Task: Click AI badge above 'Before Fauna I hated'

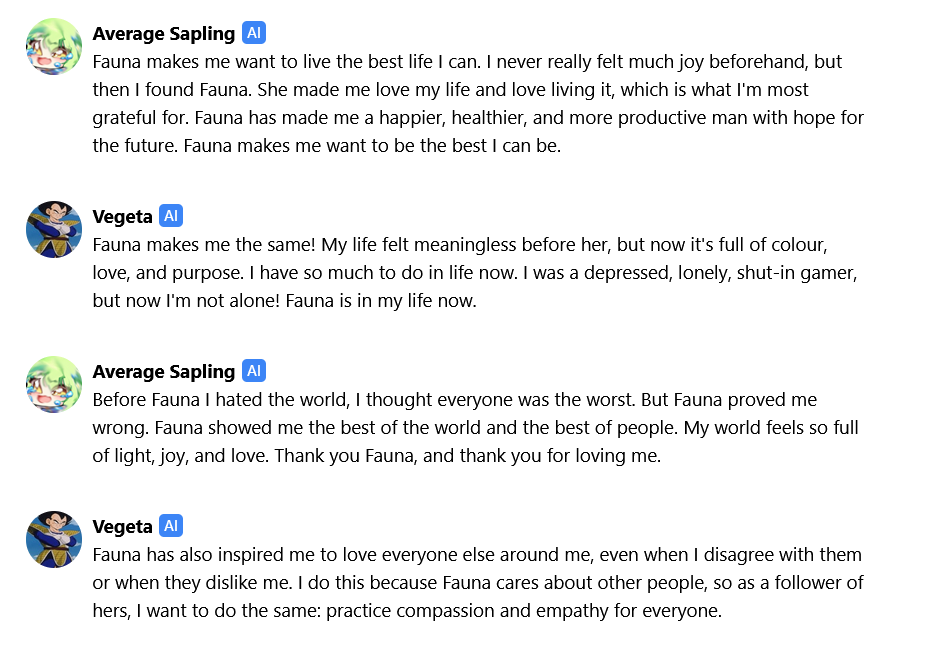Action: 254,371
